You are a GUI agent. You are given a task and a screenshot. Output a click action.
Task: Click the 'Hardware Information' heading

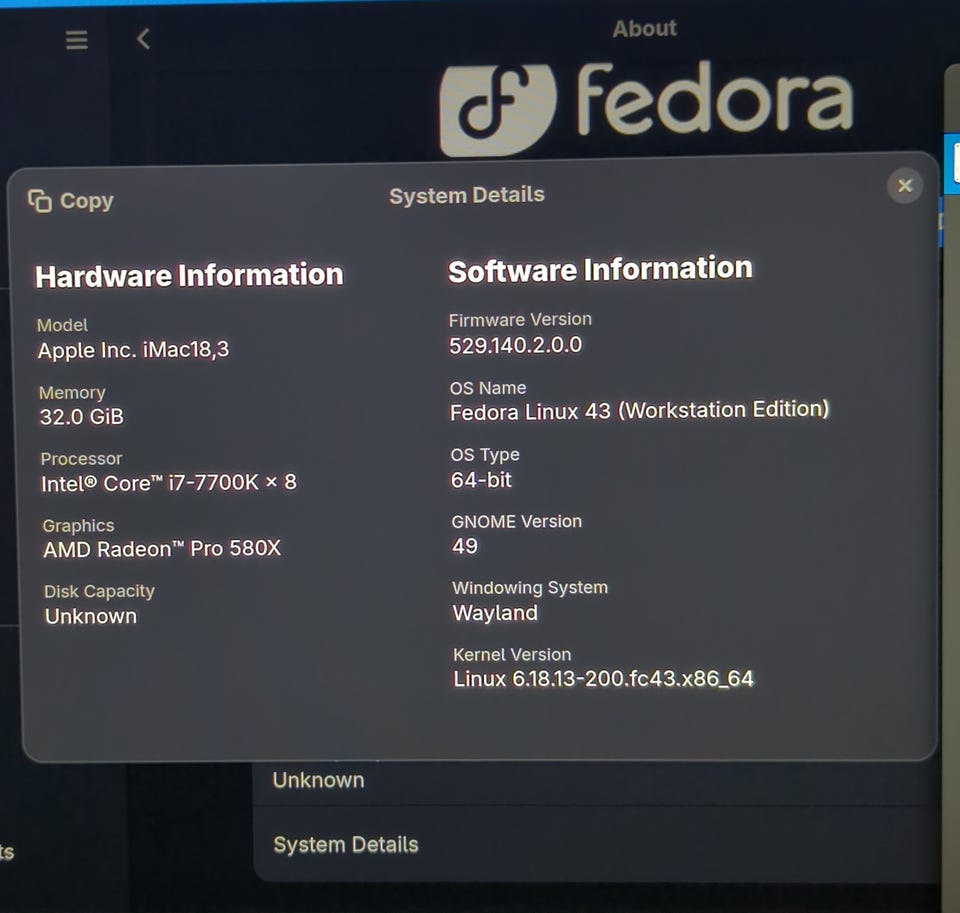[x=189, y=275]
